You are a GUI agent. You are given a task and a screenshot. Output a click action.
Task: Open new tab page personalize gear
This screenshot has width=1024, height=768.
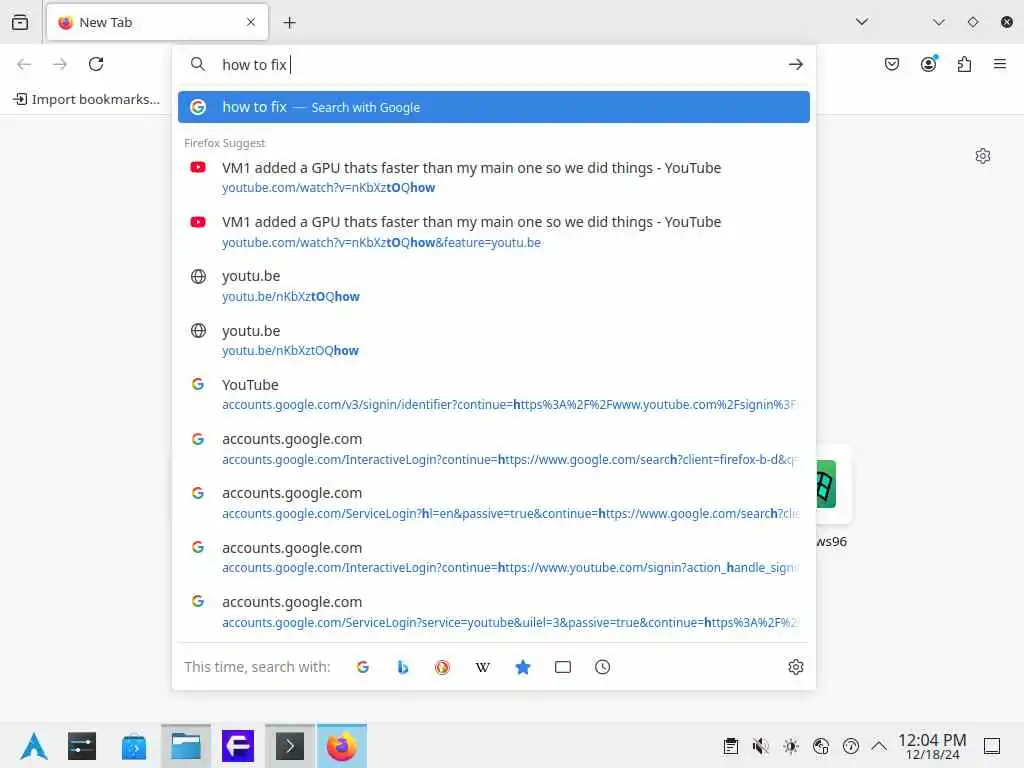coord(983,156)
